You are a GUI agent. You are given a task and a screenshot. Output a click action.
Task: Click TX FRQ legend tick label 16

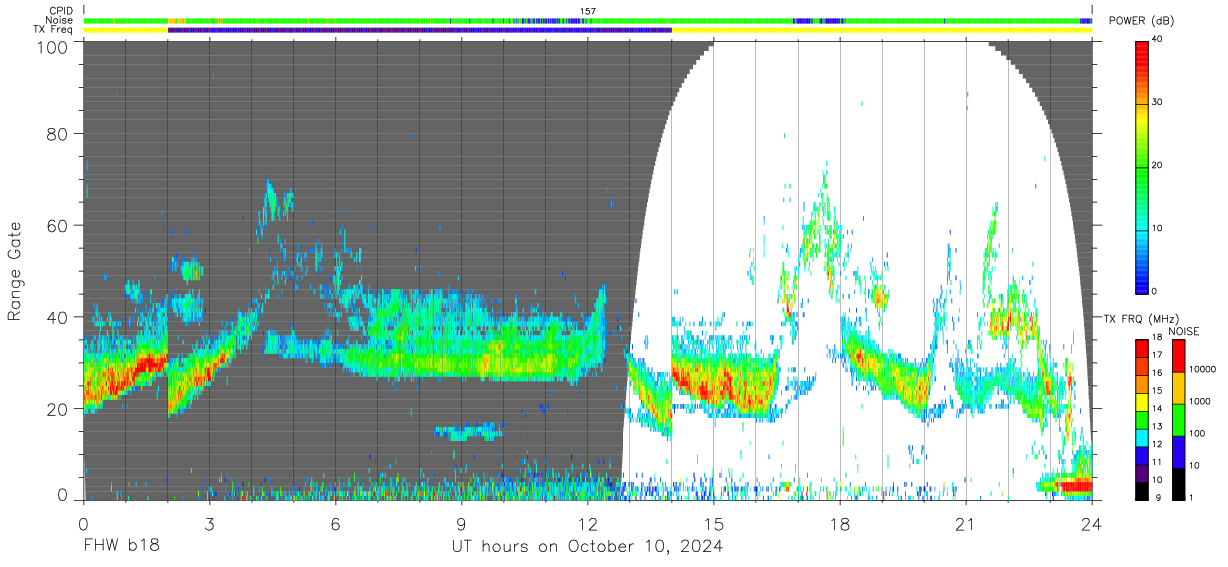(x=1158, y=373)
